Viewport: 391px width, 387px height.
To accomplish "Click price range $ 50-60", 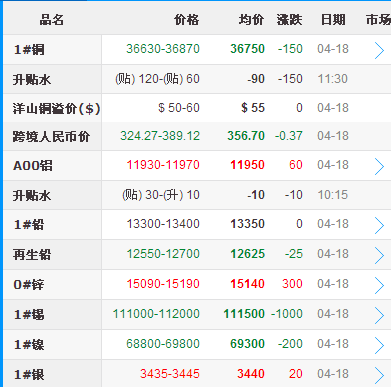I will pyautogui.click(x=179, y=108).
